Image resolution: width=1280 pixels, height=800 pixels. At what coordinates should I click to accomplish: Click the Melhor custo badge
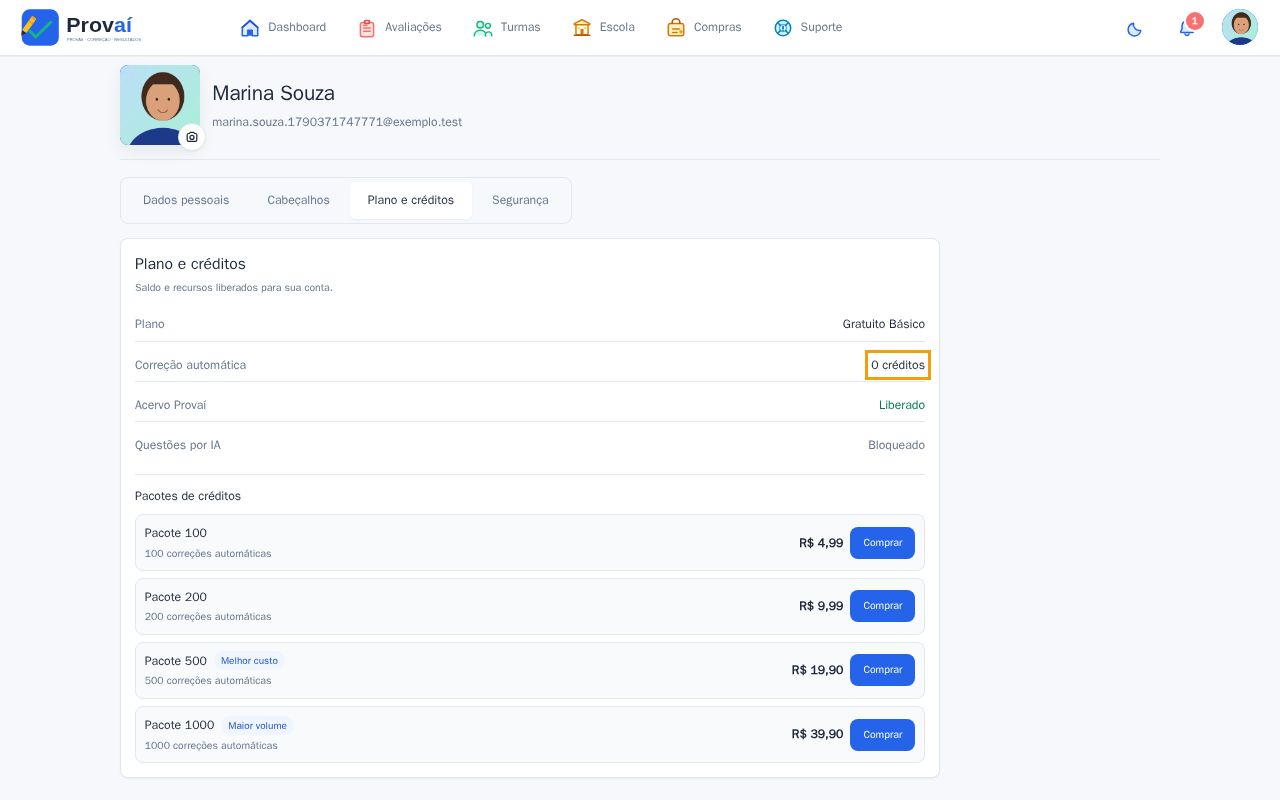tap(249, 661)
